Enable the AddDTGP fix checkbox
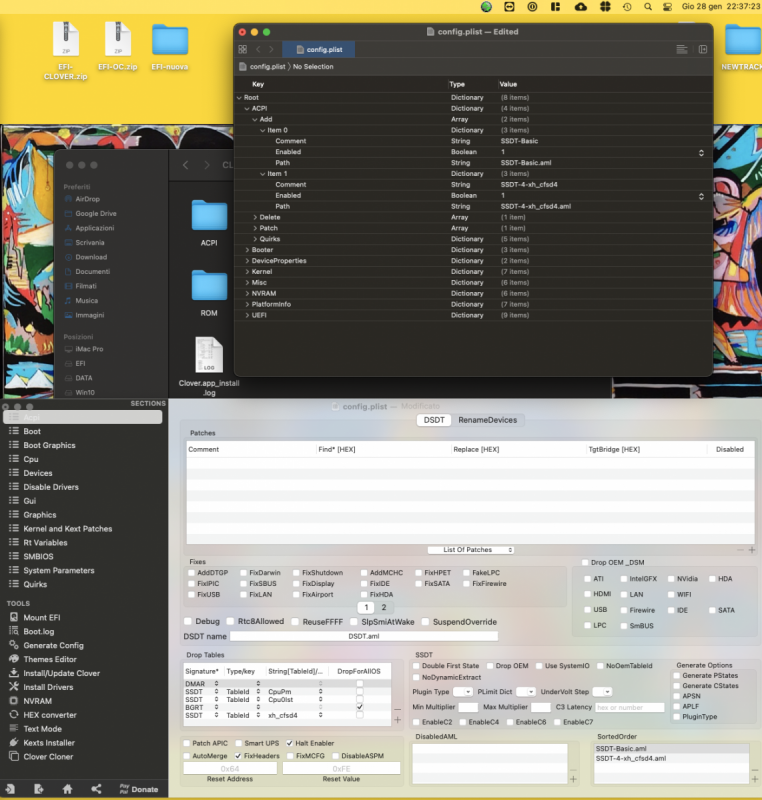The width and height of the screenshot is (762, 800). tap(192, 573)
